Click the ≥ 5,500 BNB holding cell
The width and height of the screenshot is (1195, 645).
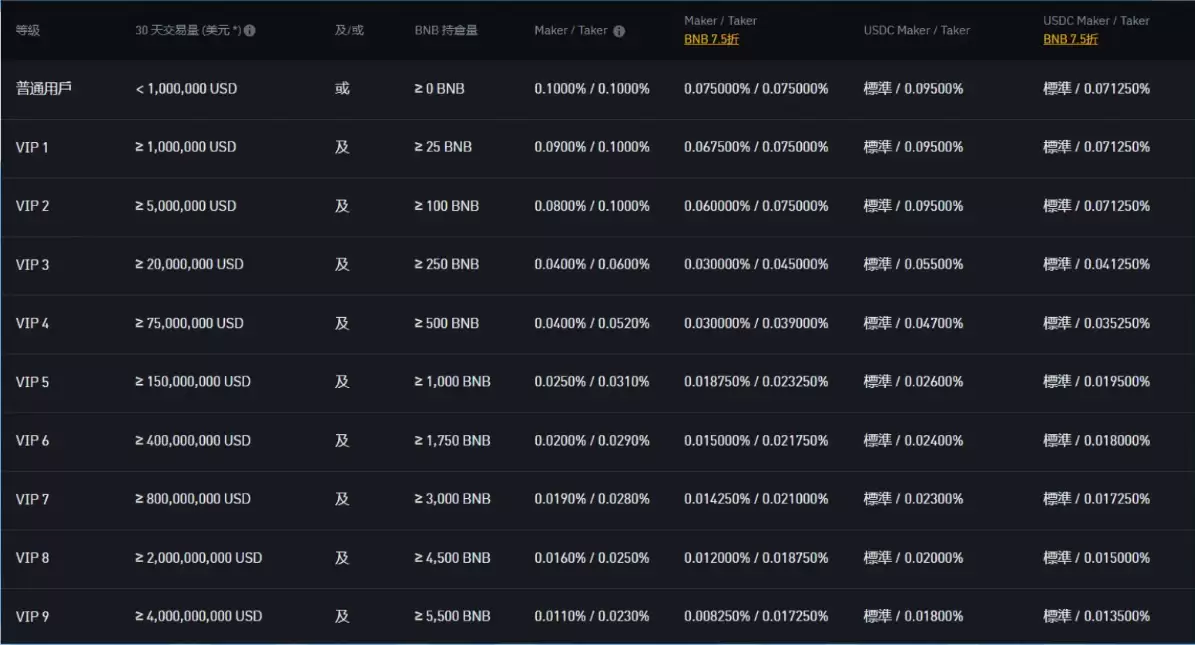coord(452,616)
